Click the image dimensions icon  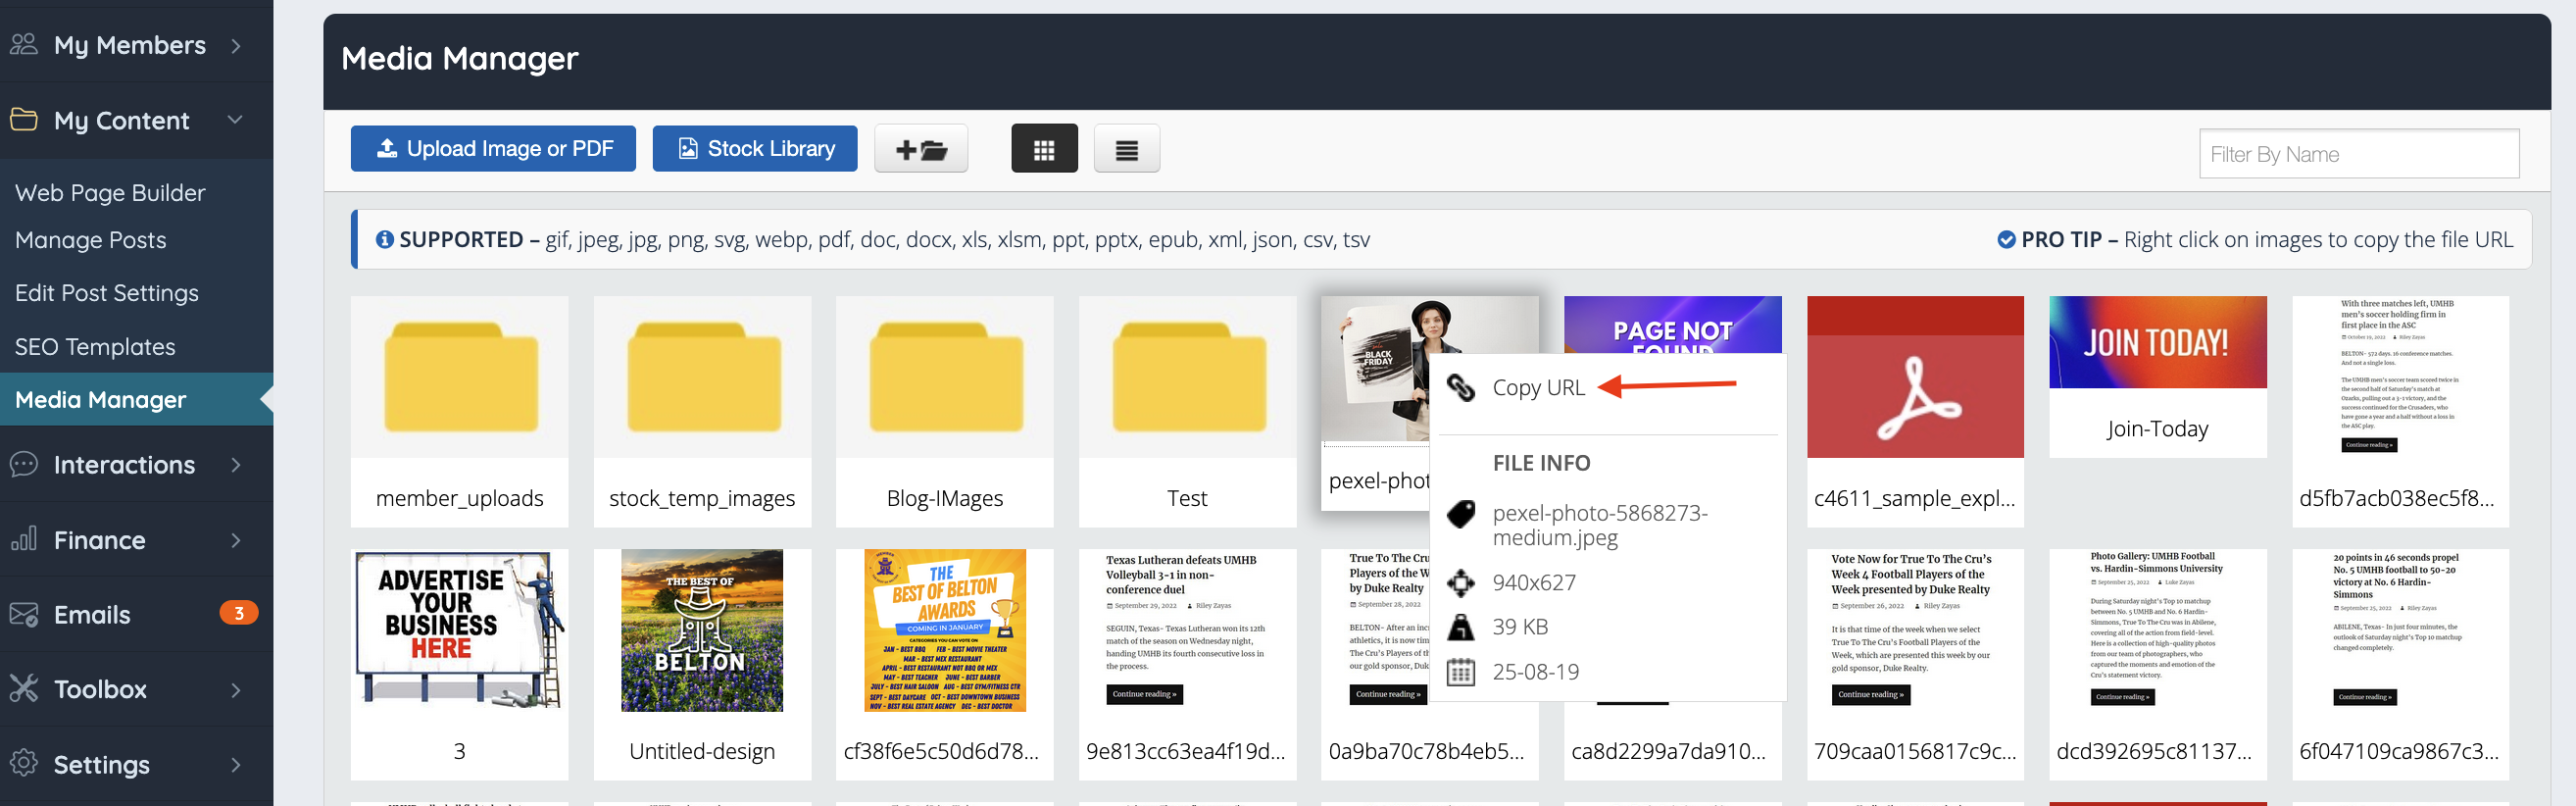click(x=1461, y=583)
